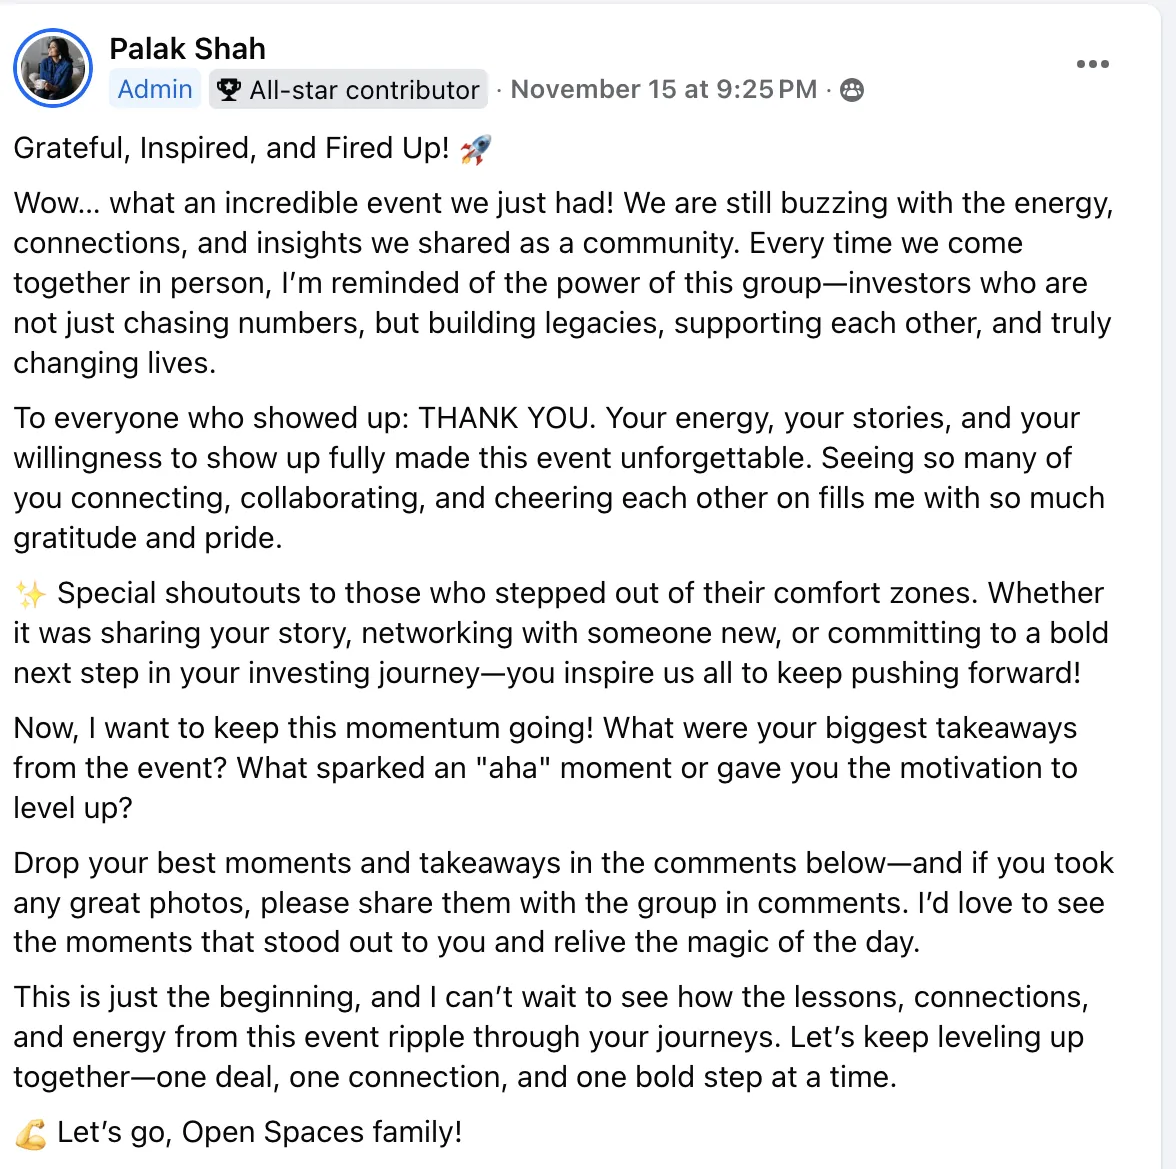Open the November 15 timestamp link

tap(663, 89)
